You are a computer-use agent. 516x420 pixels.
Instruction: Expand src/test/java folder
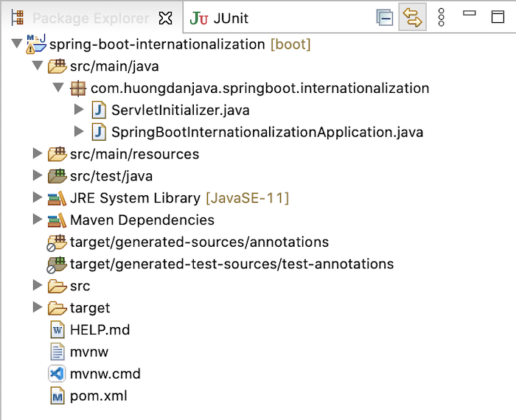[37, 175]
